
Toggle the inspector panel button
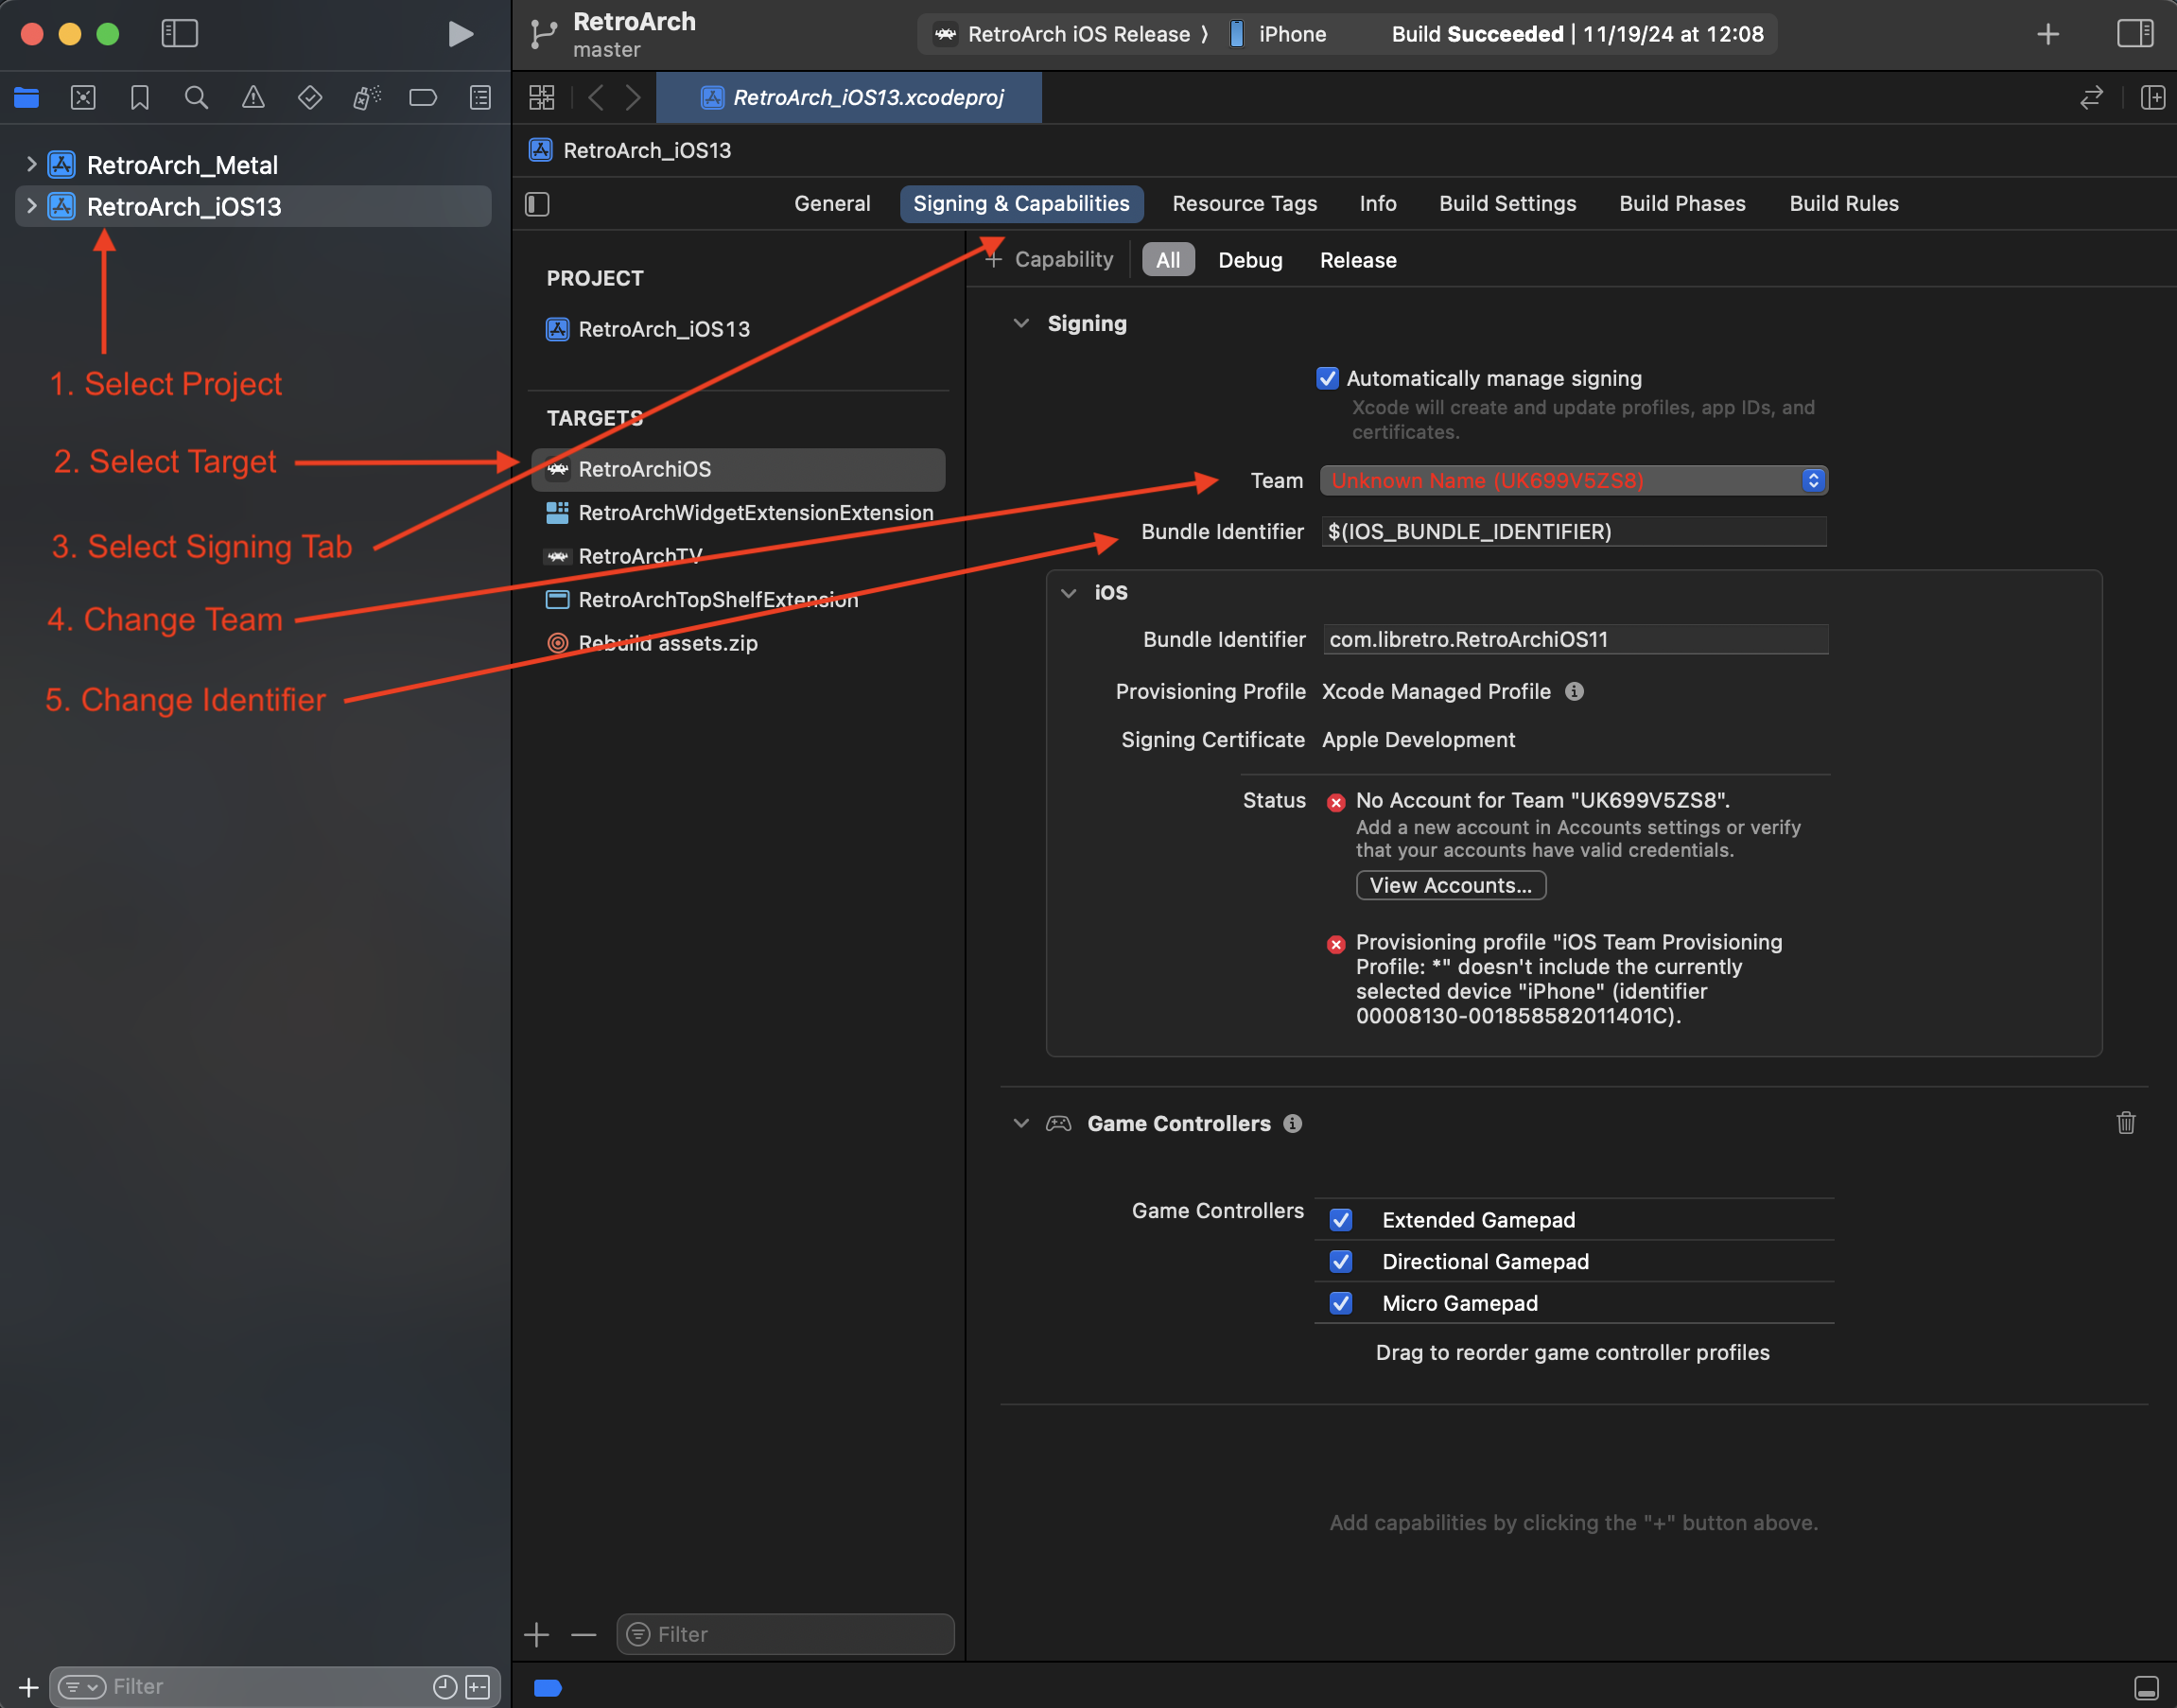click(x=2135, y=34)
